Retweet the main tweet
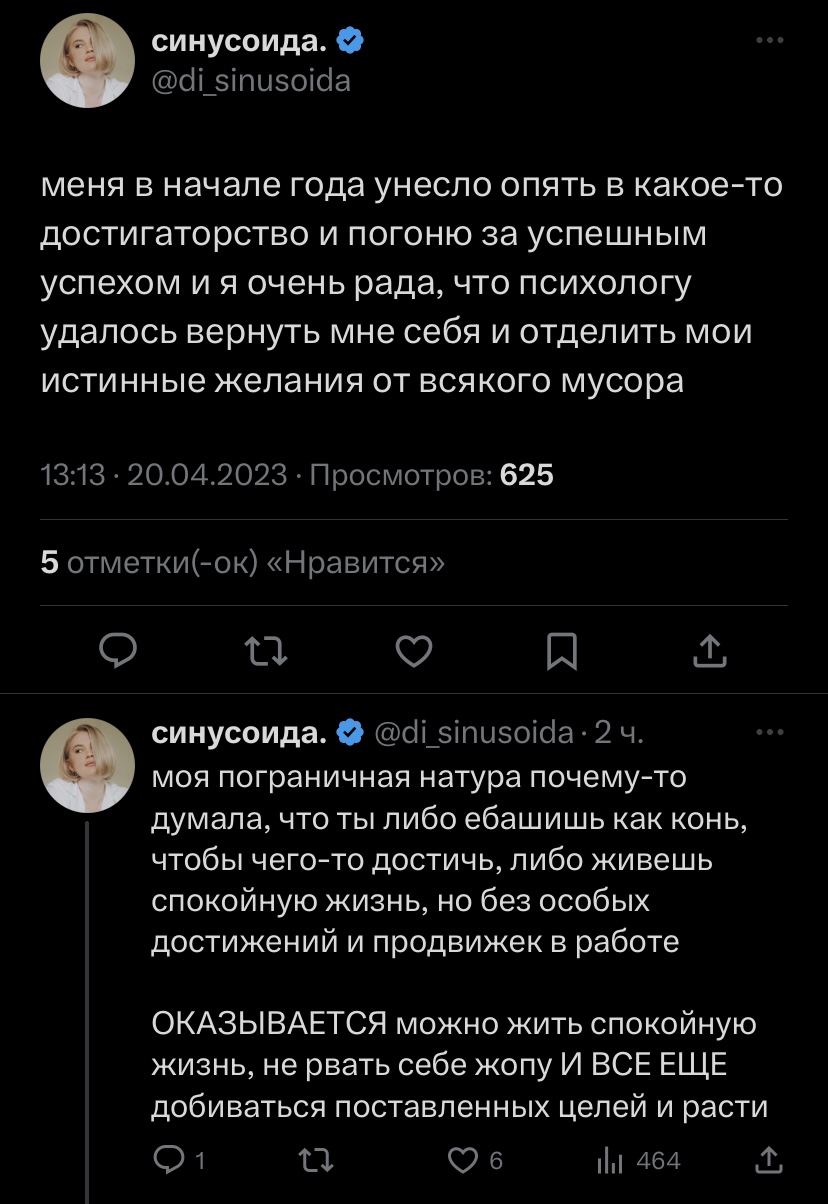 click(266, 652)
